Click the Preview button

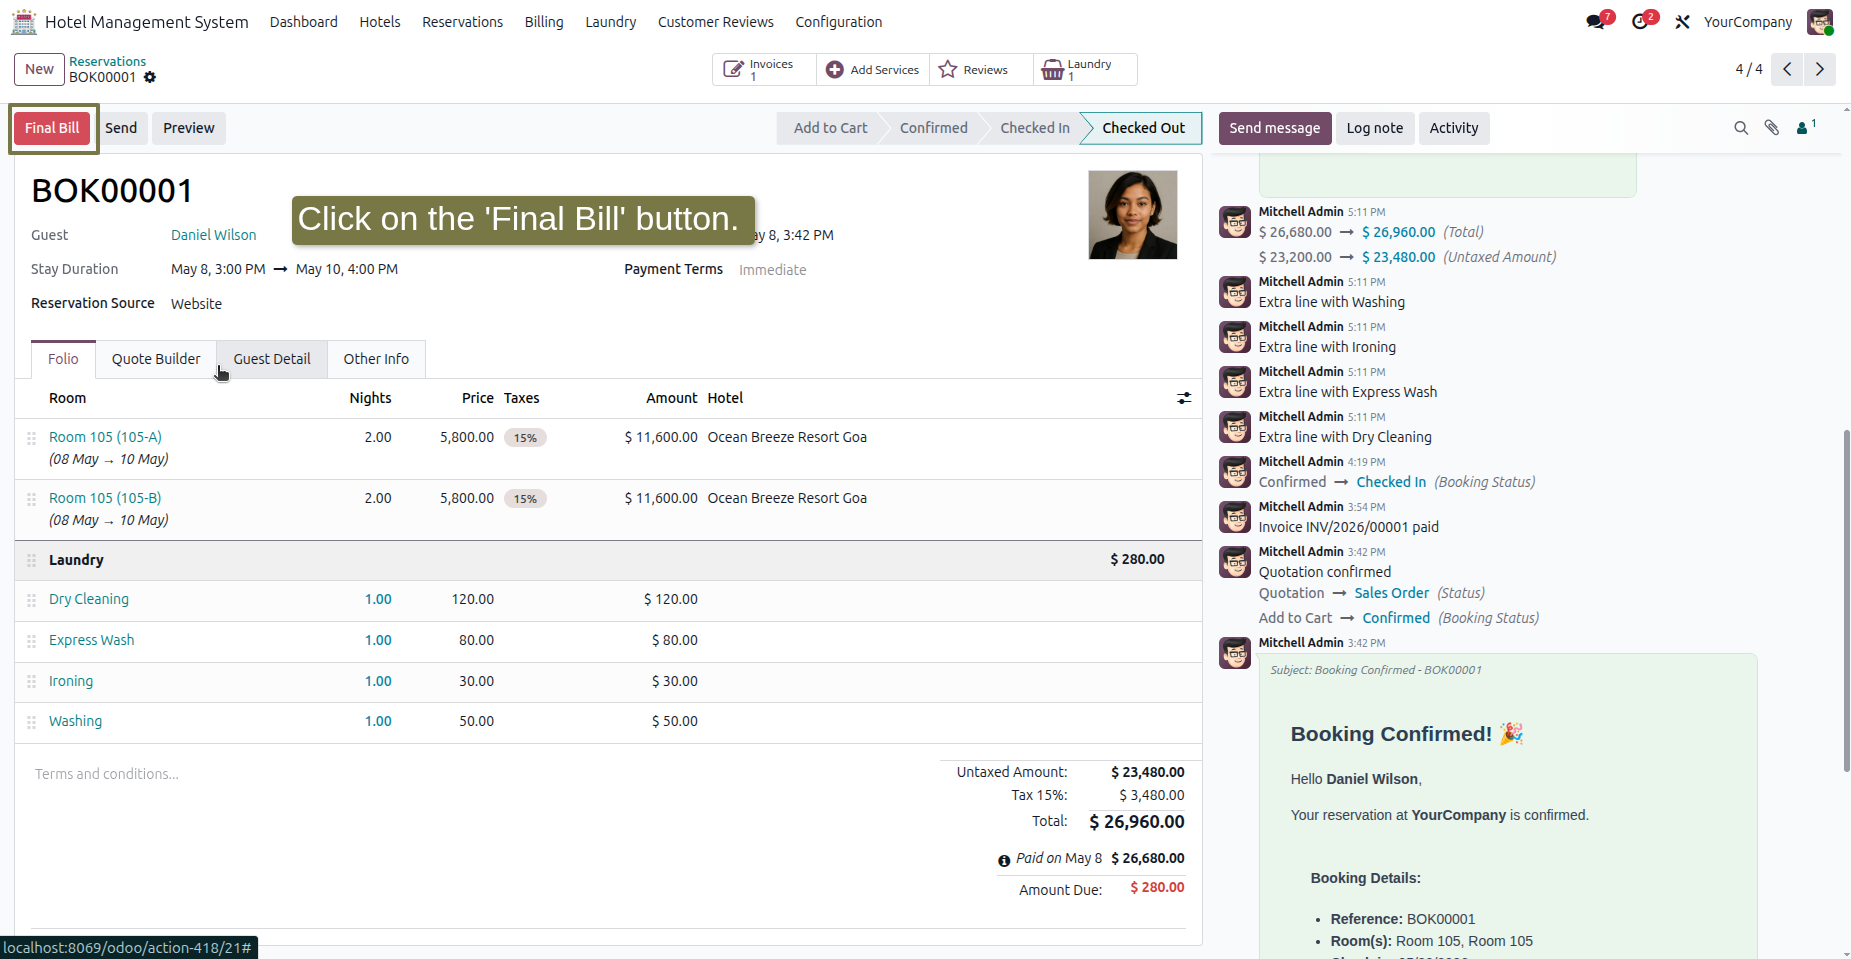click(189, 128)
